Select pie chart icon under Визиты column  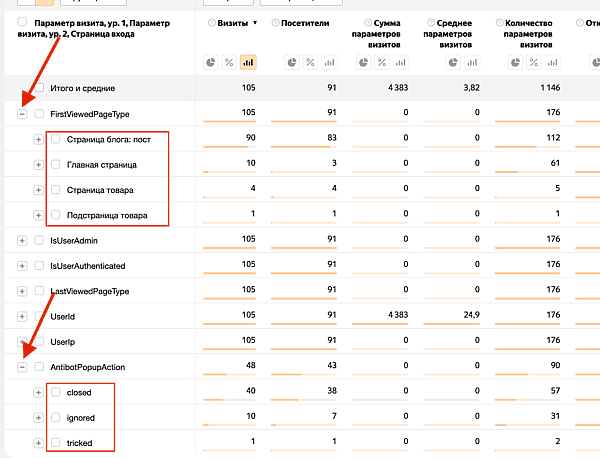[211, 62]
